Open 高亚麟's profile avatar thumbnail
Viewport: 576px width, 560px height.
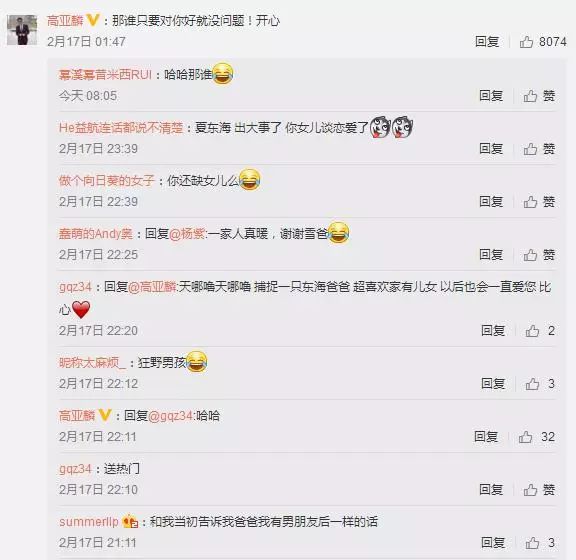(x=22, y=30)
